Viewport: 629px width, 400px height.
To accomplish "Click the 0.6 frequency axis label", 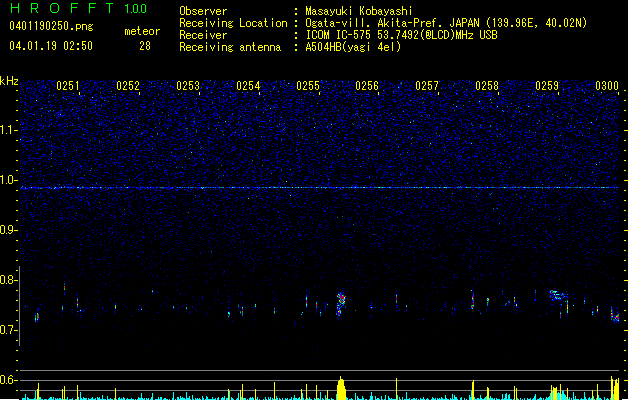I will click(x=9, y=380).
